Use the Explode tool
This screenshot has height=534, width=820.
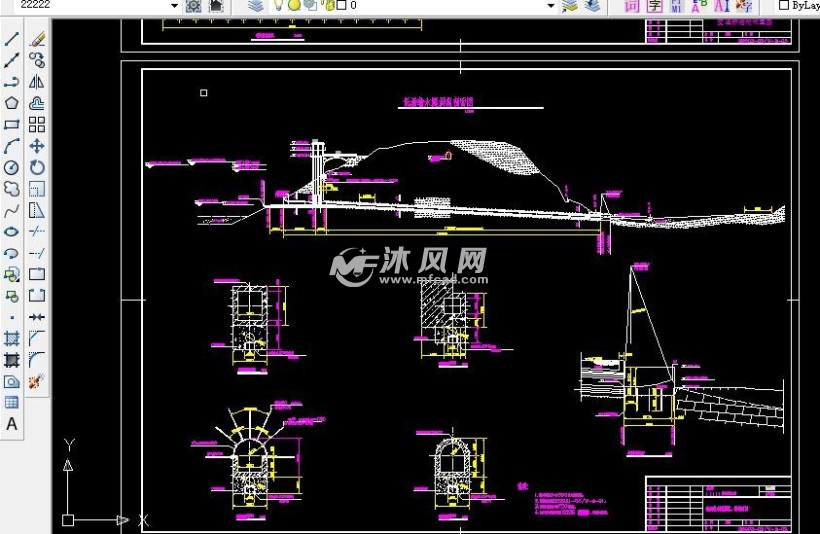37,381
